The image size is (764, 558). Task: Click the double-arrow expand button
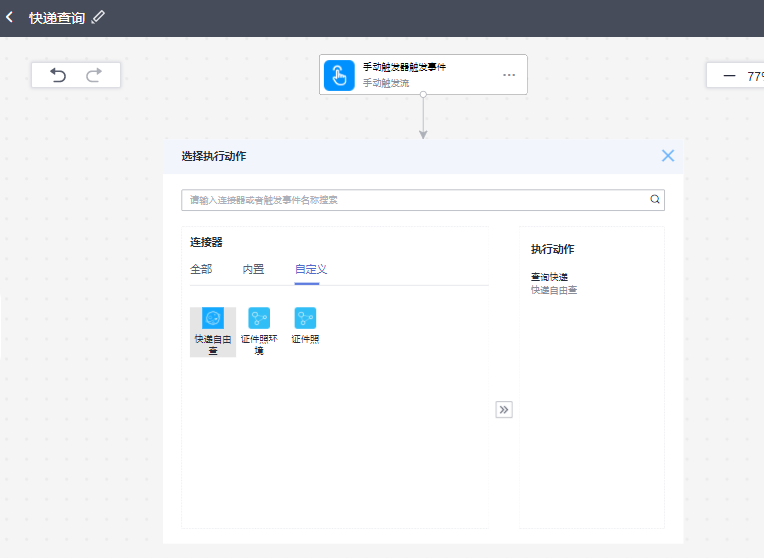pyautogui.click(x=504, y=409)
